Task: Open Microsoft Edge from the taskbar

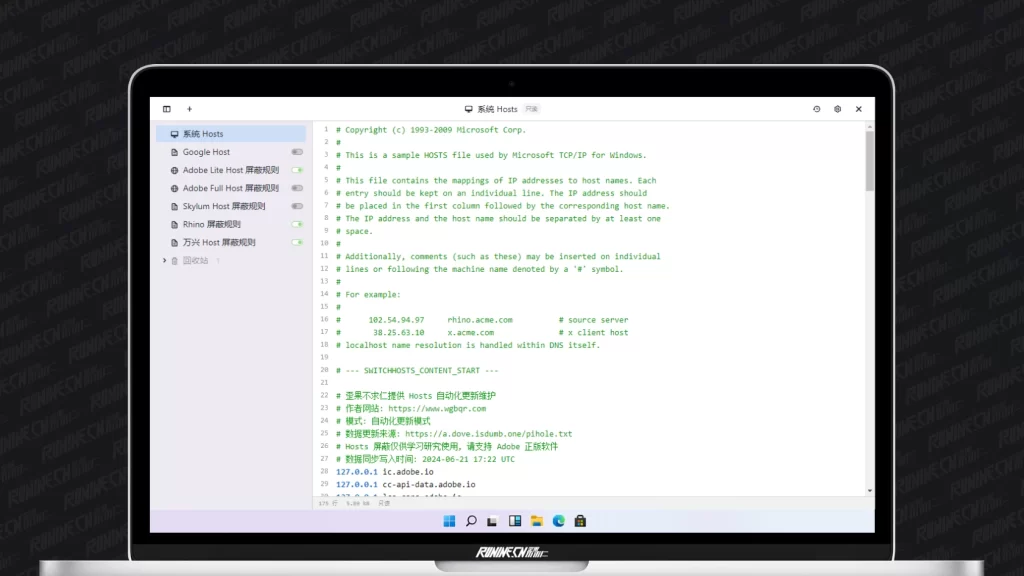Action: [x=559, y=521]
